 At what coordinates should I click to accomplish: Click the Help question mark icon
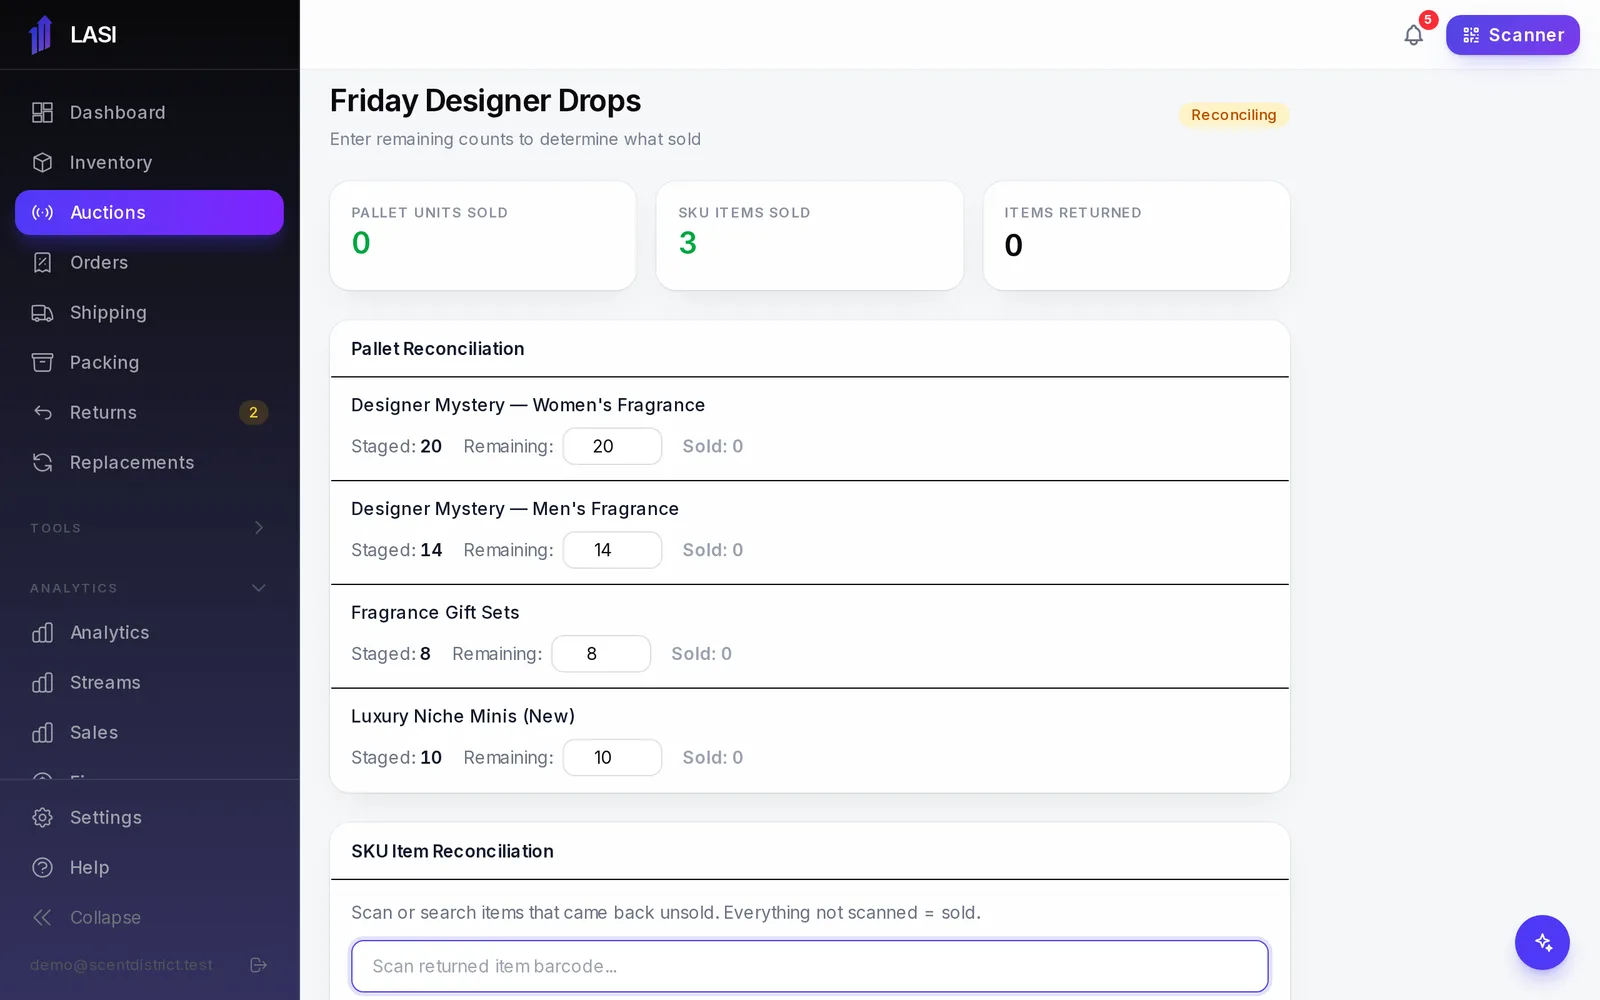point(42,867)
